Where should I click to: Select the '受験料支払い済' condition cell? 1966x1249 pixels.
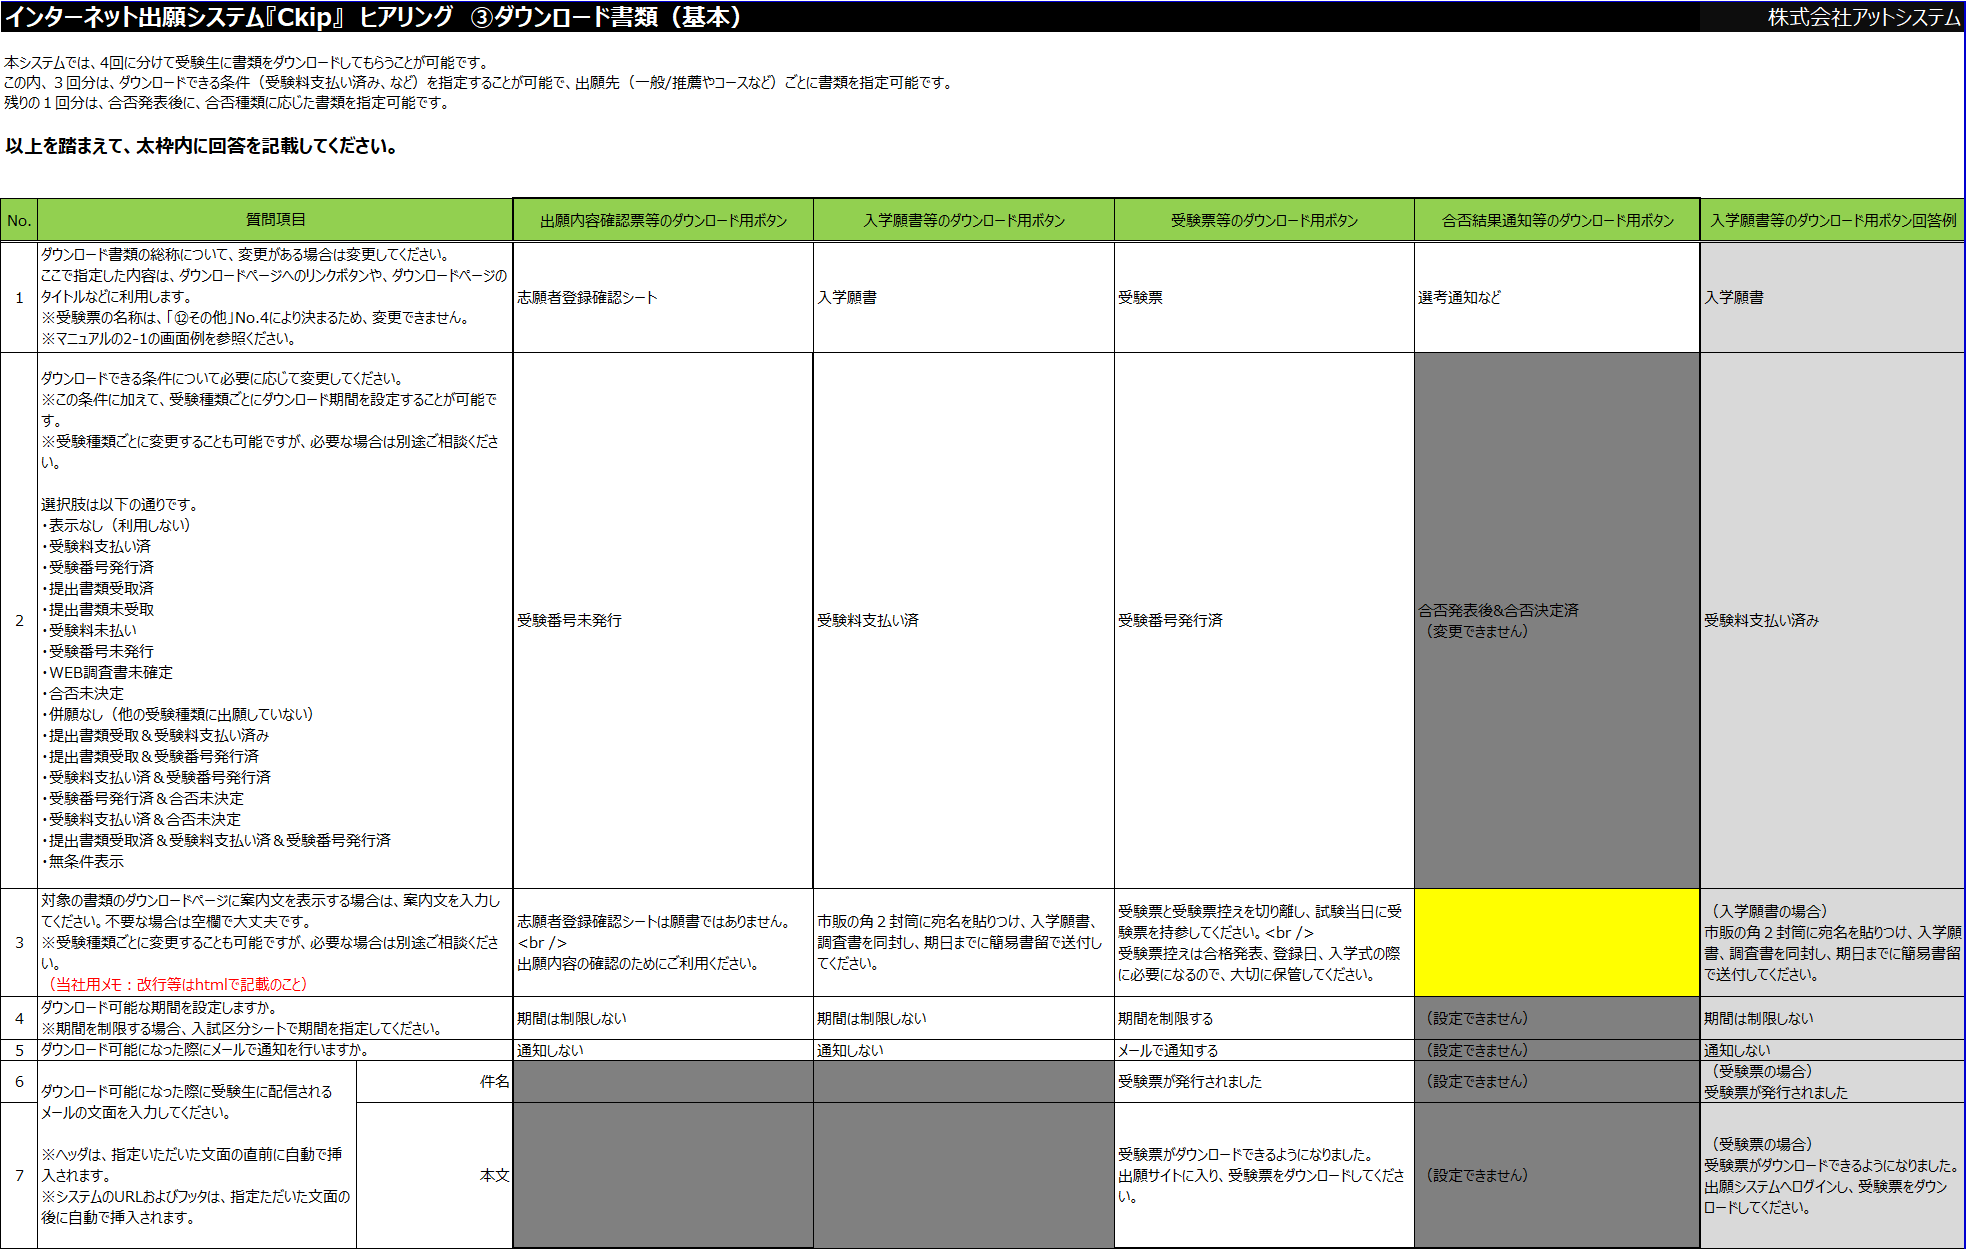point(962,620)
